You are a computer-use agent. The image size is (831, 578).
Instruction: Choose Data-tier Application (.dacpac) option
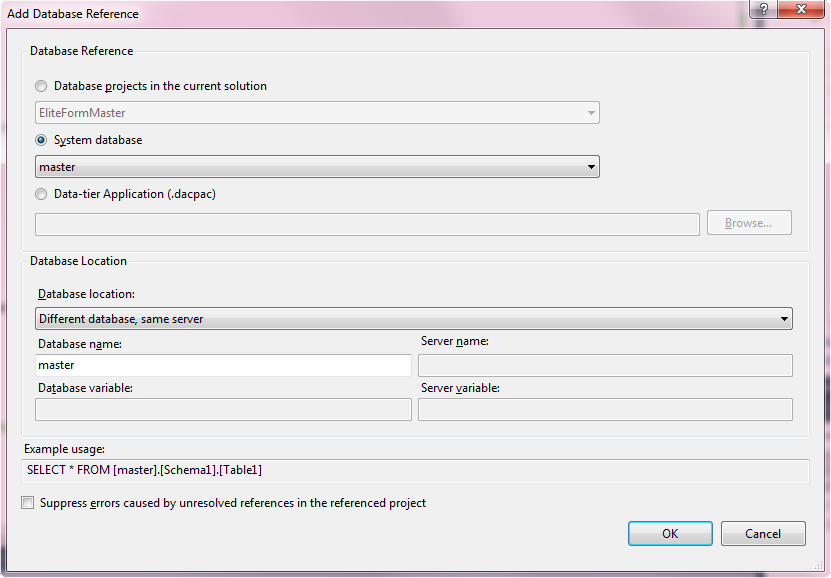pyautogui.click(x=41, y=194)
